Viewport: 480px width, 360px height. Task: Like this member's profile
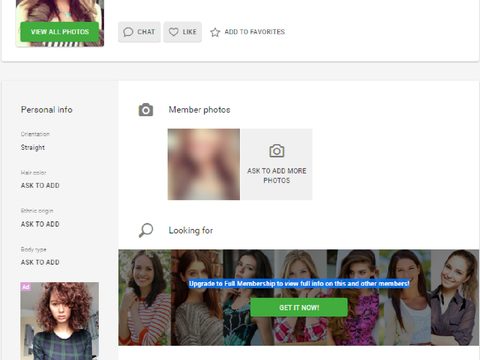pos(183,32)
